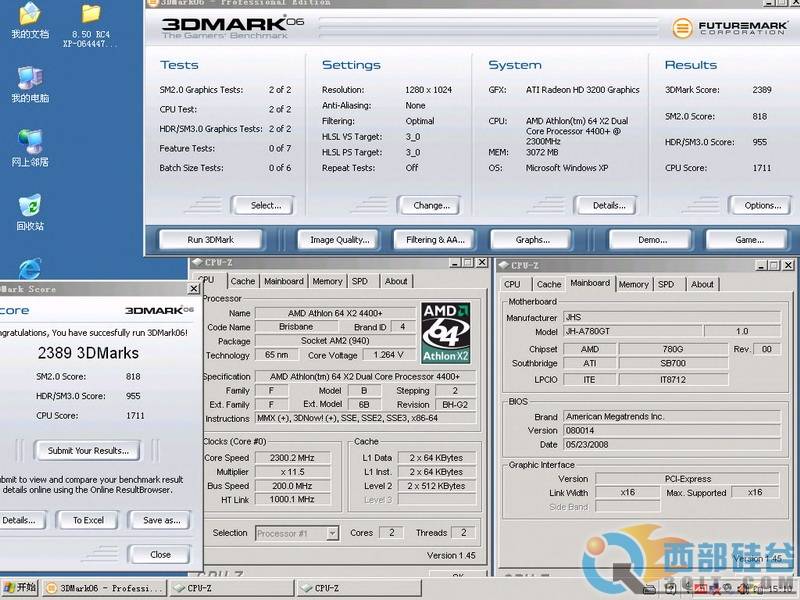The image size is (800, 600).
Task: Open the 我的电脑 desktop icon
Action: [x=30, y=84]
